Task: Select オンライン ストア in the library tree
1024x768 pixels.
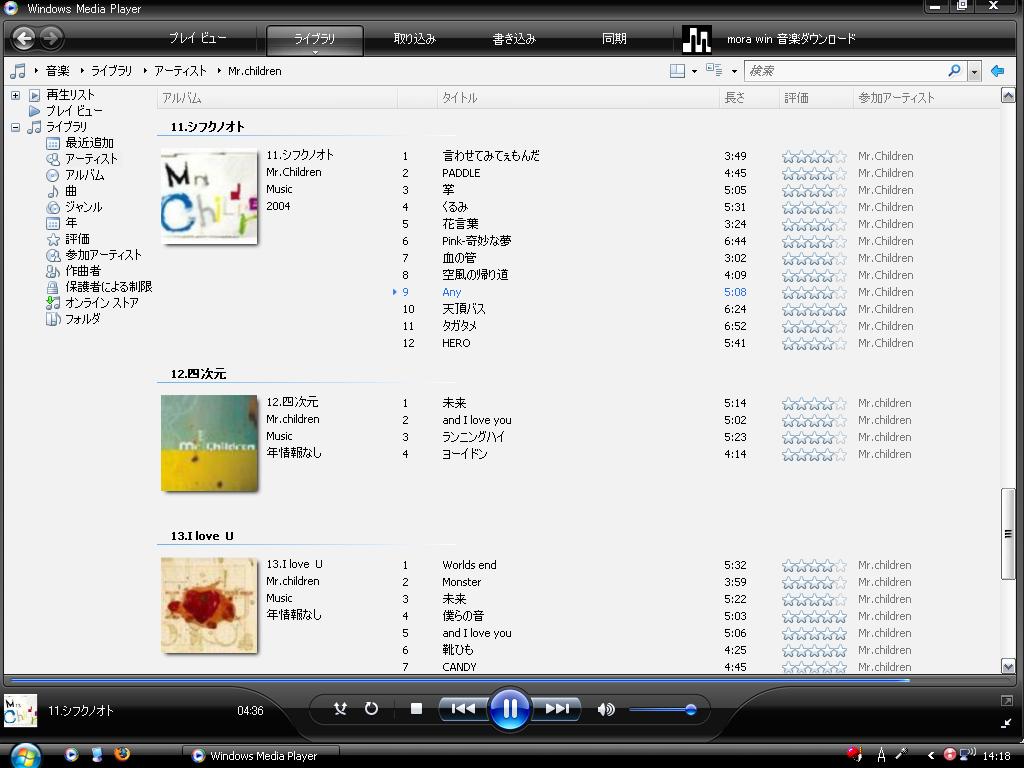Action: (102, 302)
